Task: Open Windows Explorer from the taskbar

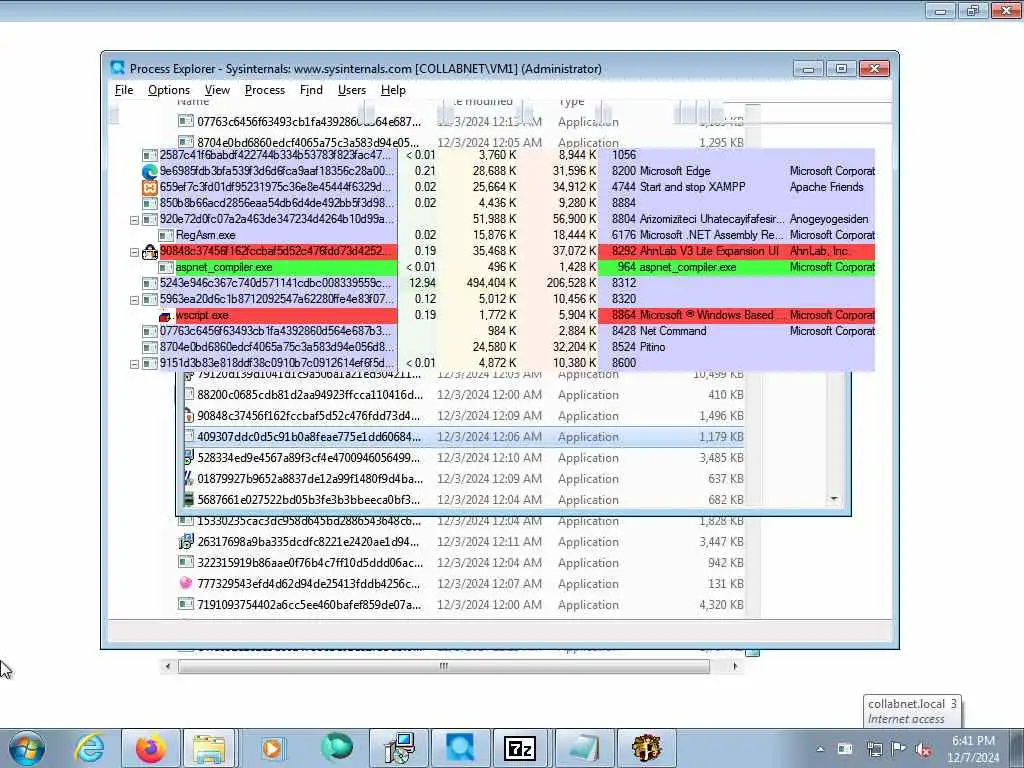Action: point(209,748)
